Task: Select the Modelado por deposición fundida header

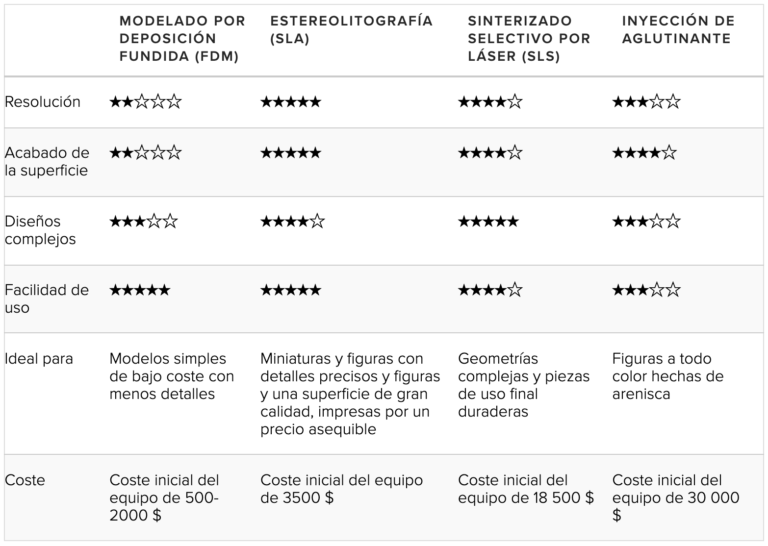Action: (x=182, y=38)
